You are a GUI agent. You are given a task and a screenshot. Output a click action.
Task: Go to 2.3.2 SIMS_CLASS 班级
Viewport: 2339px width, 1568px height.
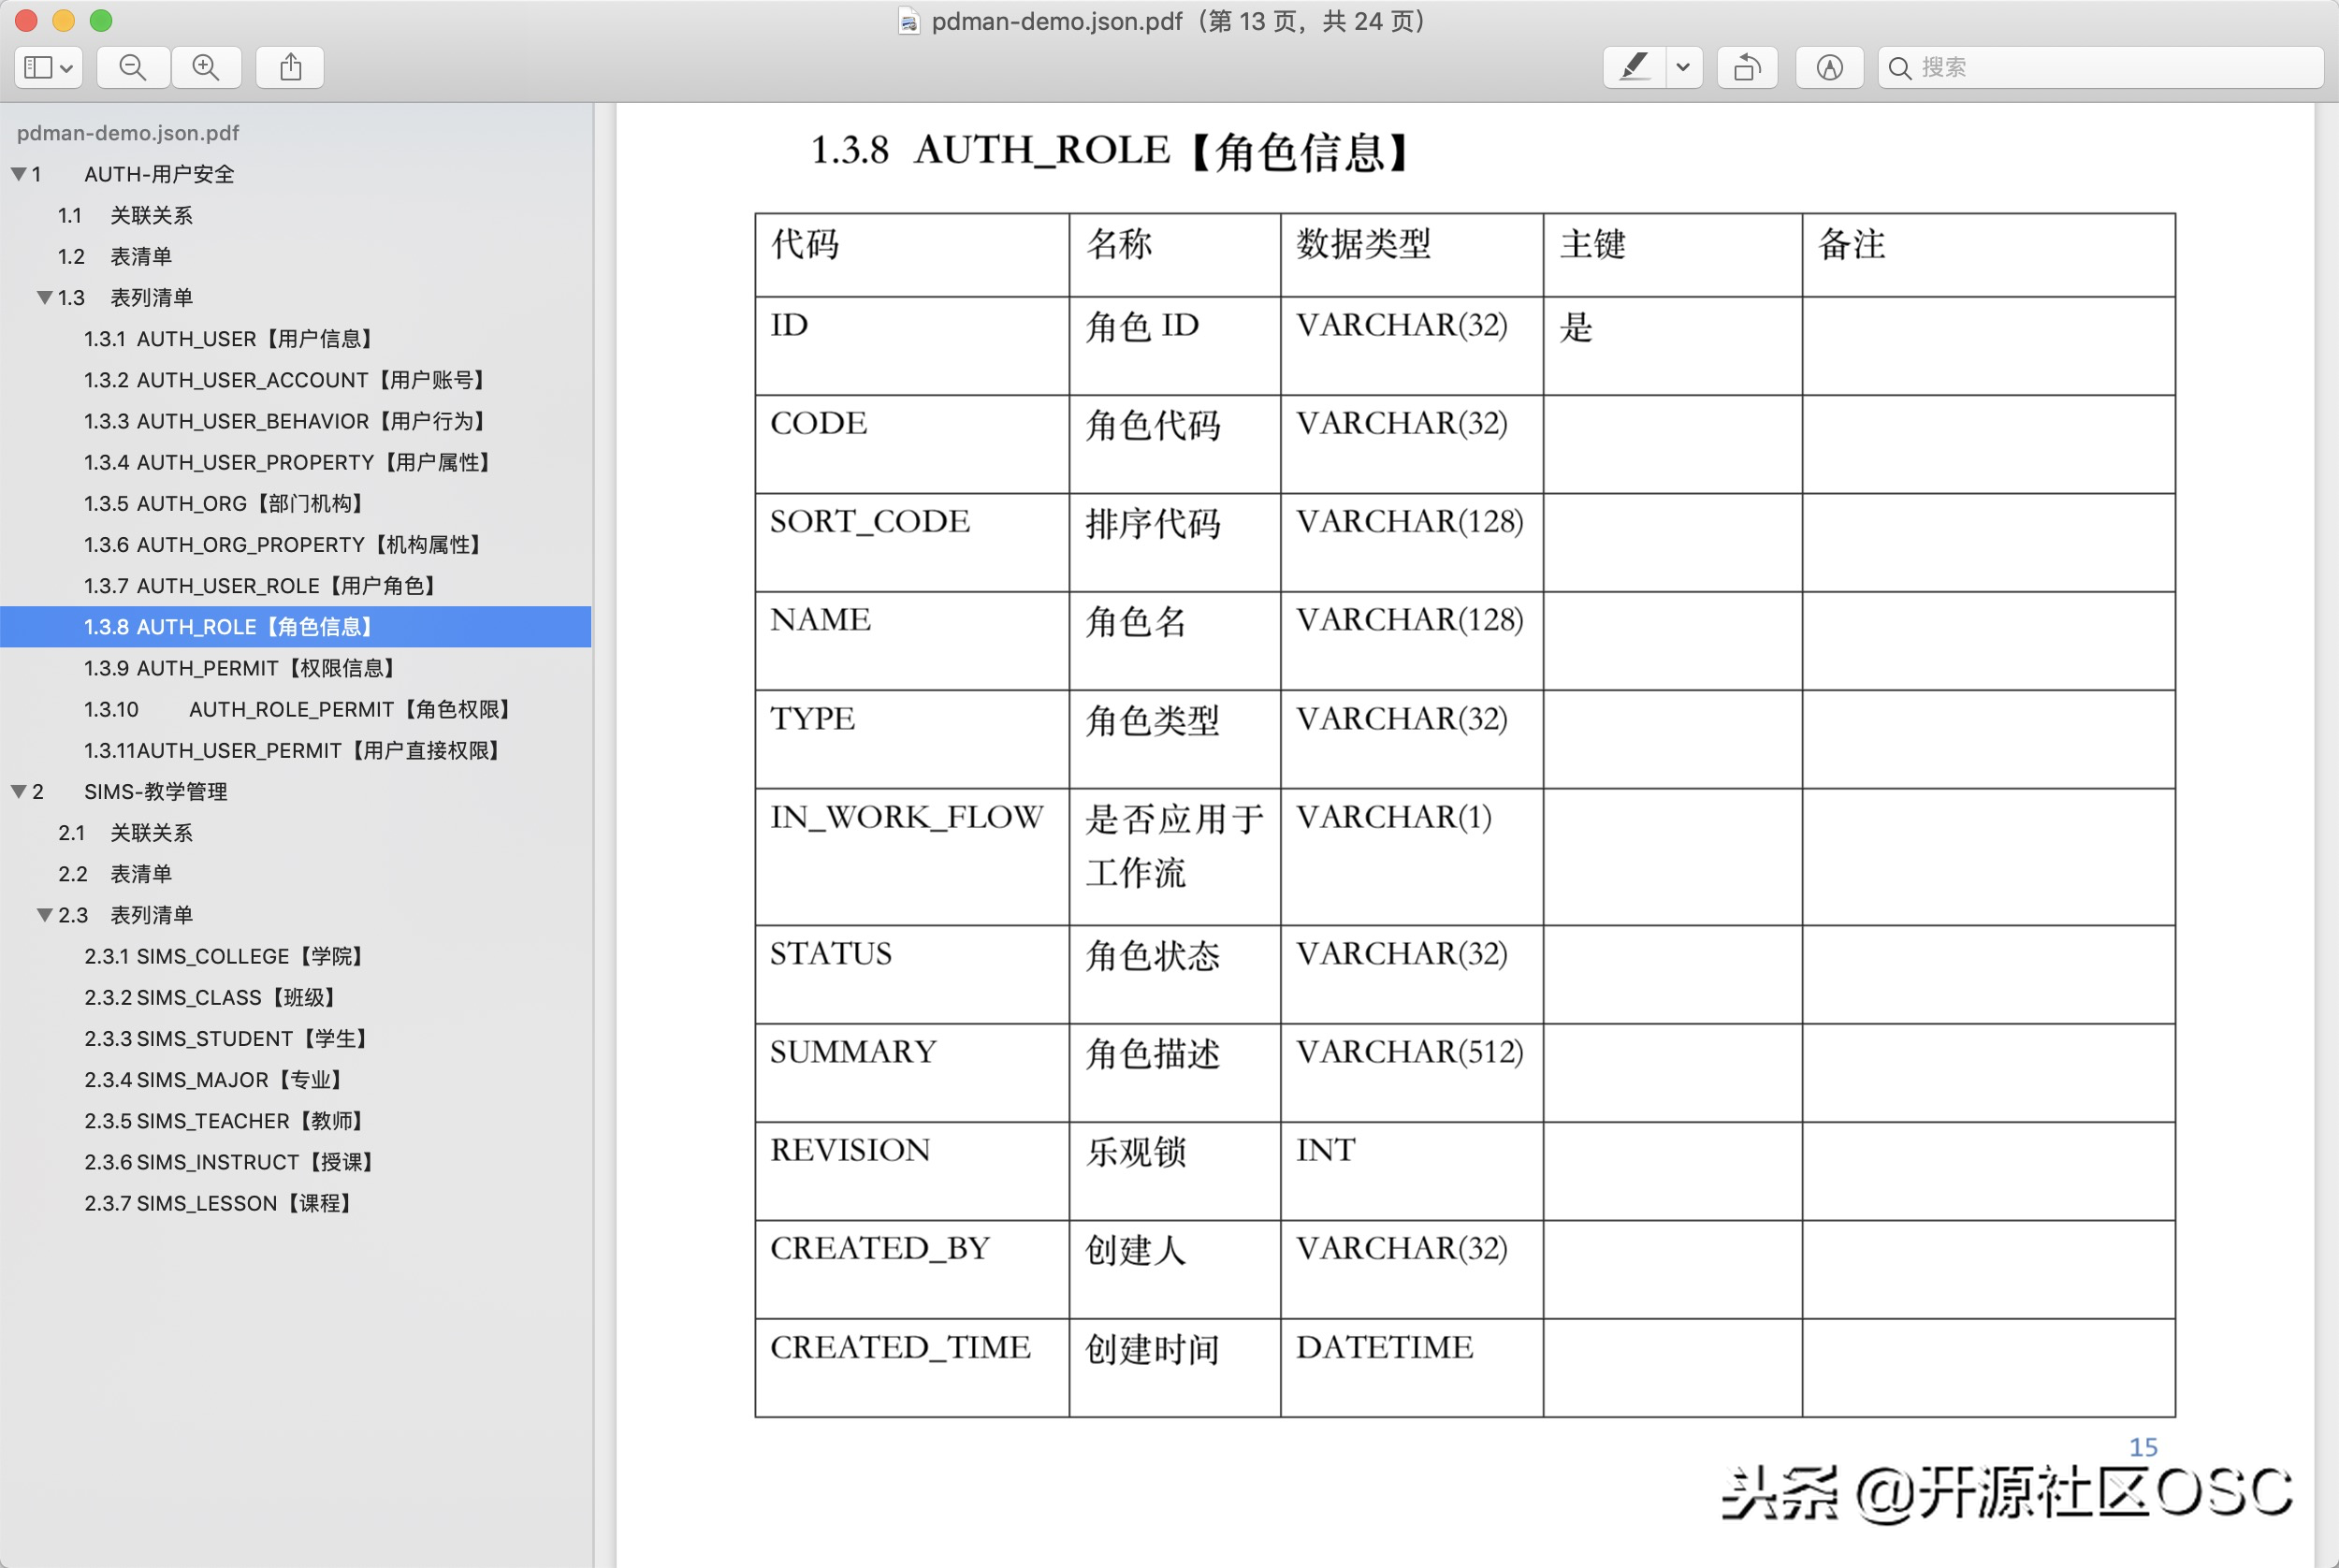click(212, 997)
